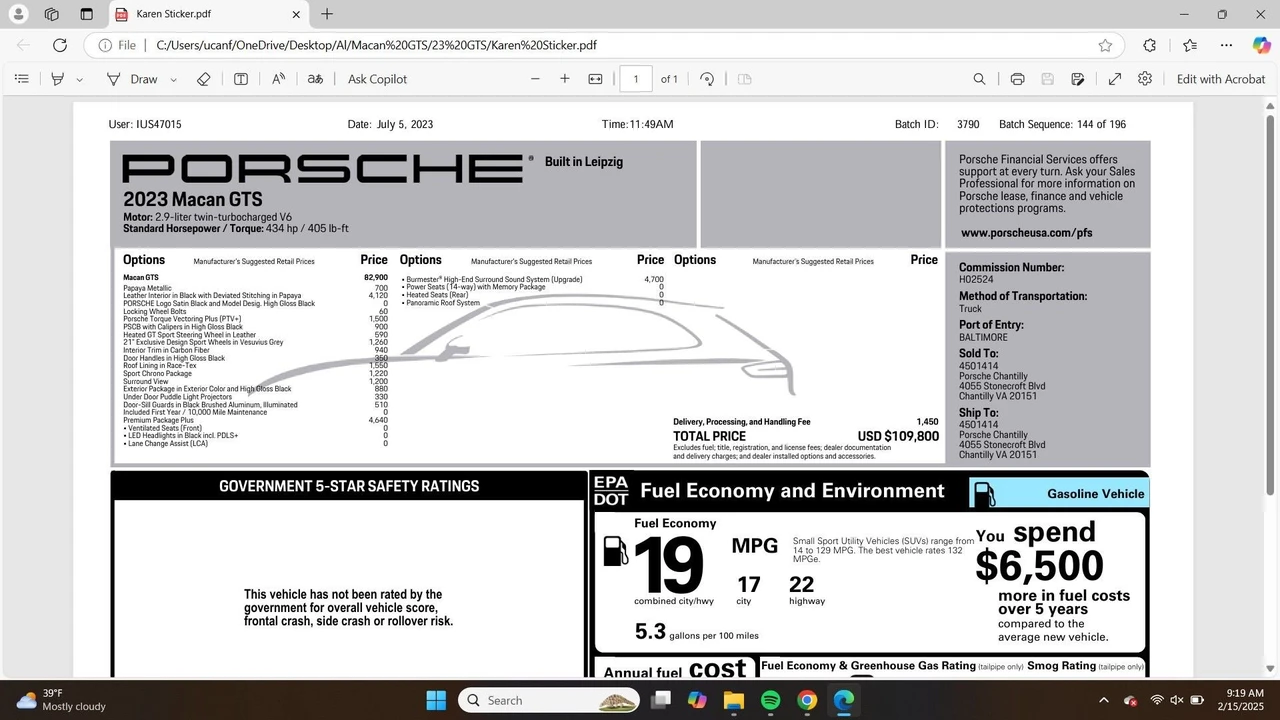The width and height of the screenshot is (1280, 720).
Task: Toggle Fit to width view
Action: pos(595,79)
